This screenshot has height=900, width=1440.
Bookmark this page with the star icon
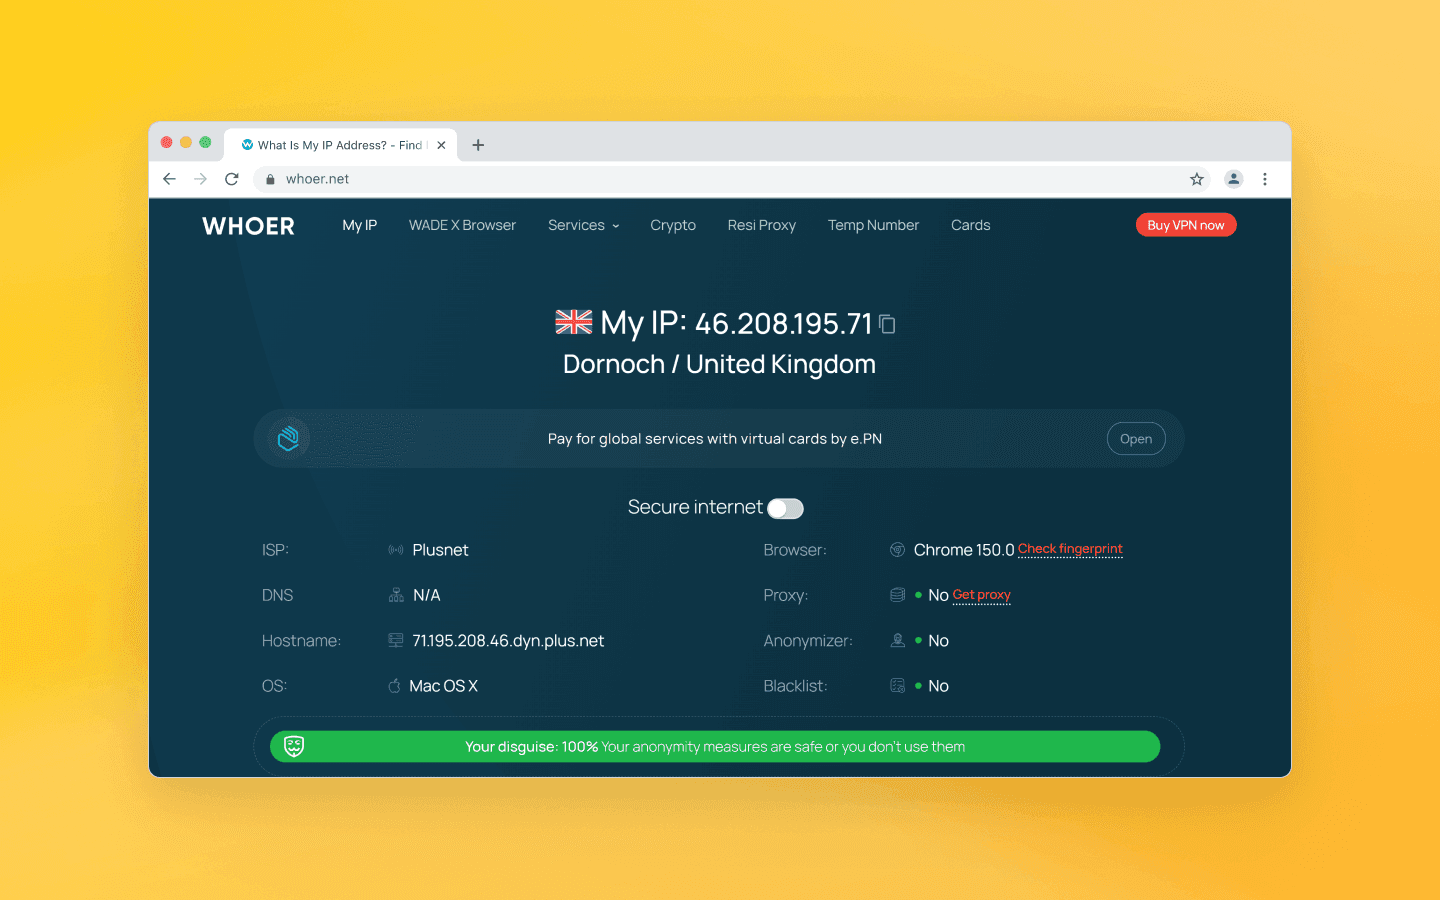coord(1197,179)
